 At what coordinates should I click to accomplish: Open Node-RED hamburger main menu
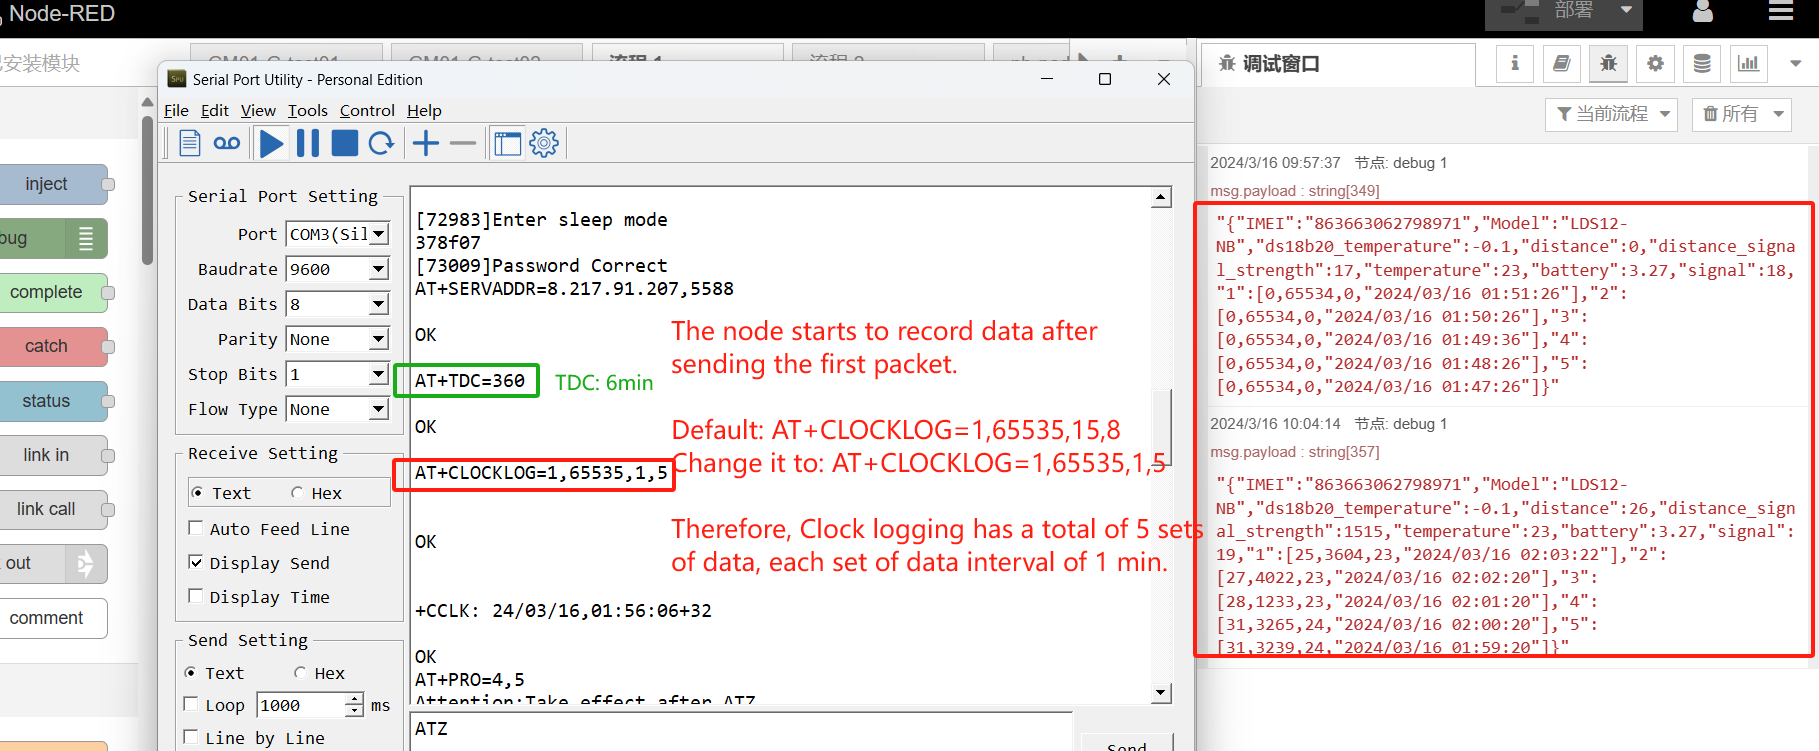[x=1781, y=11]
